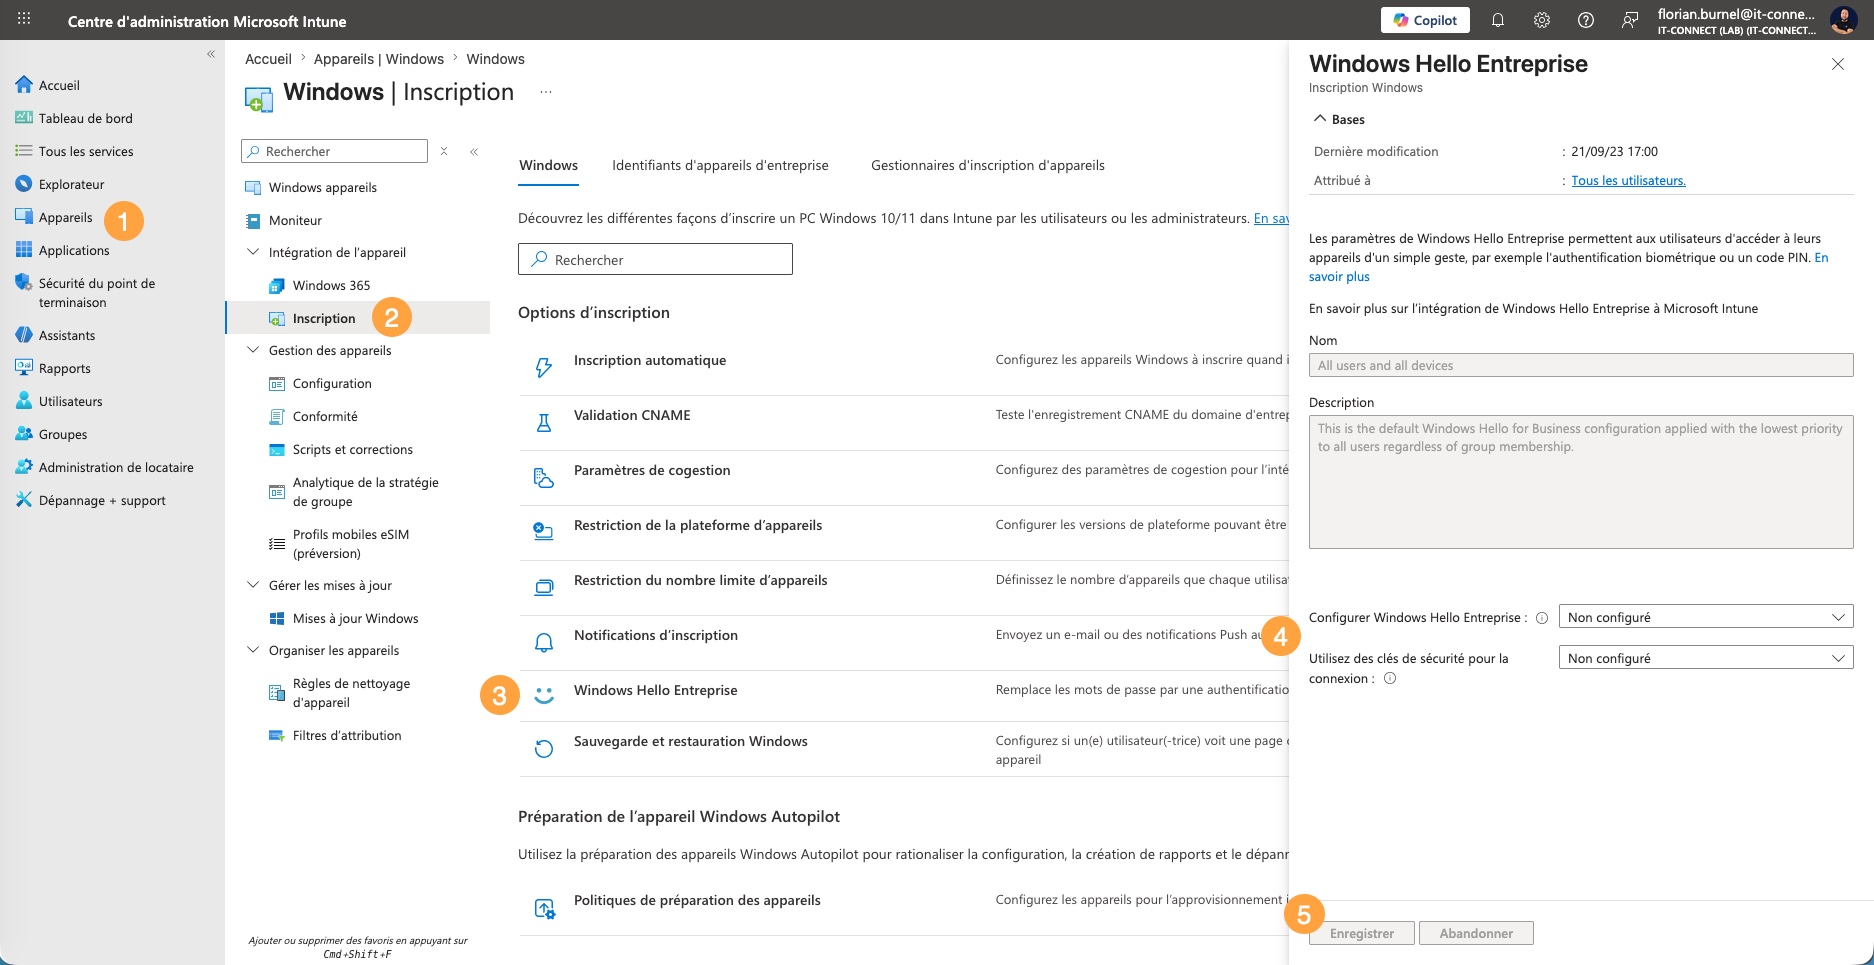The height and width of the screenshot is (965, 1874).
Task: Open Conformité
Action: pyautogui.click(x=325, y=416)
